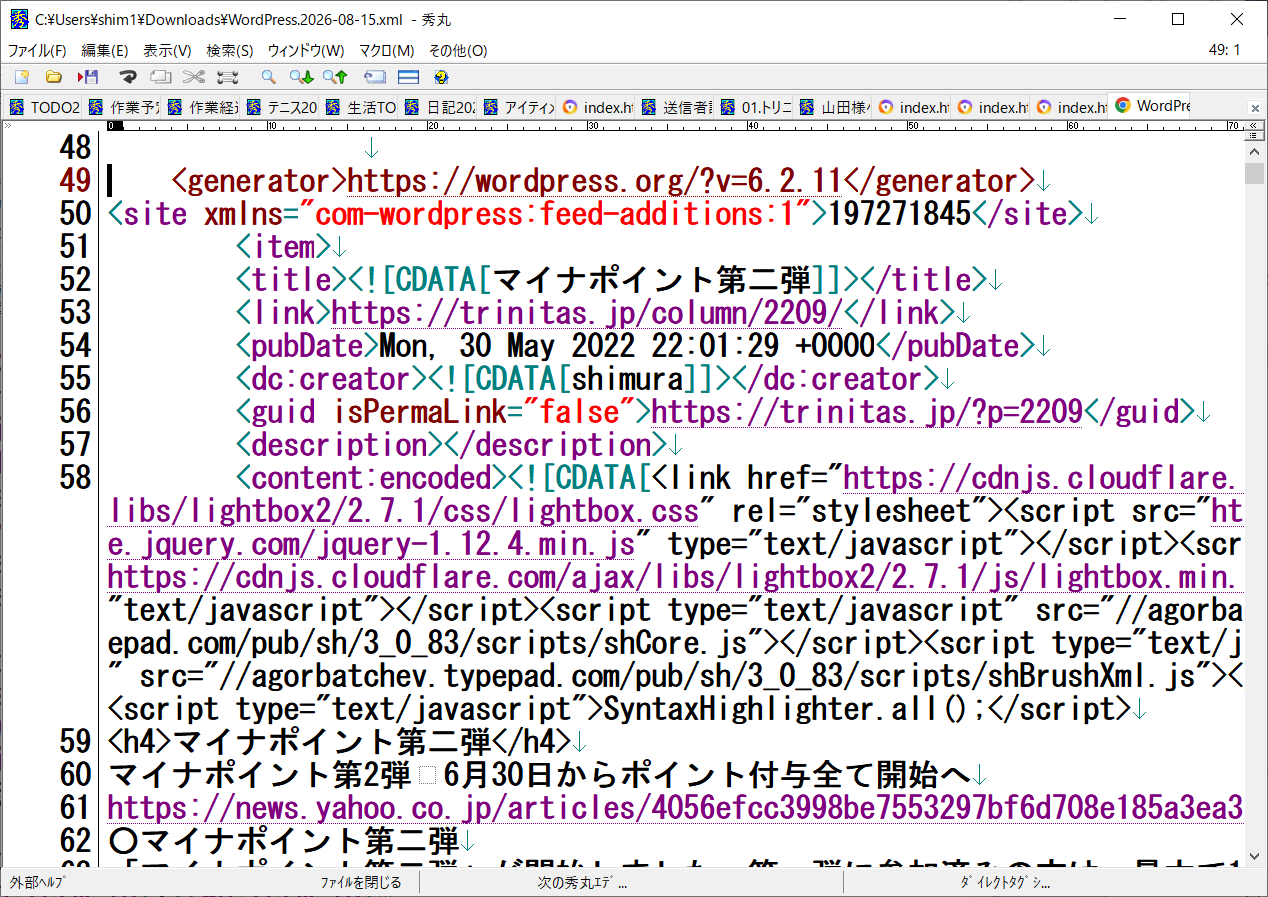
Task: Open the ファイル(F) menu
Action: click(37, 50)
